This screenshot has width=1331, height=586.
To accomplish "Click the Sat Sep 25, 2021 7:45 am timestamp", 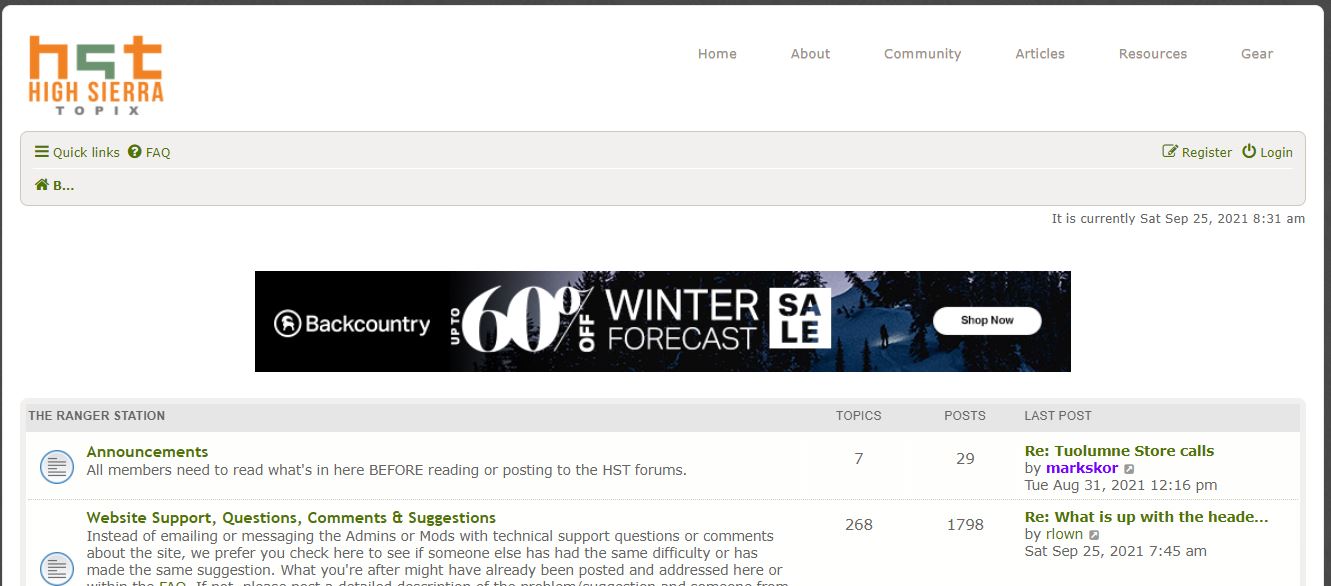I will coord(1116,551).
